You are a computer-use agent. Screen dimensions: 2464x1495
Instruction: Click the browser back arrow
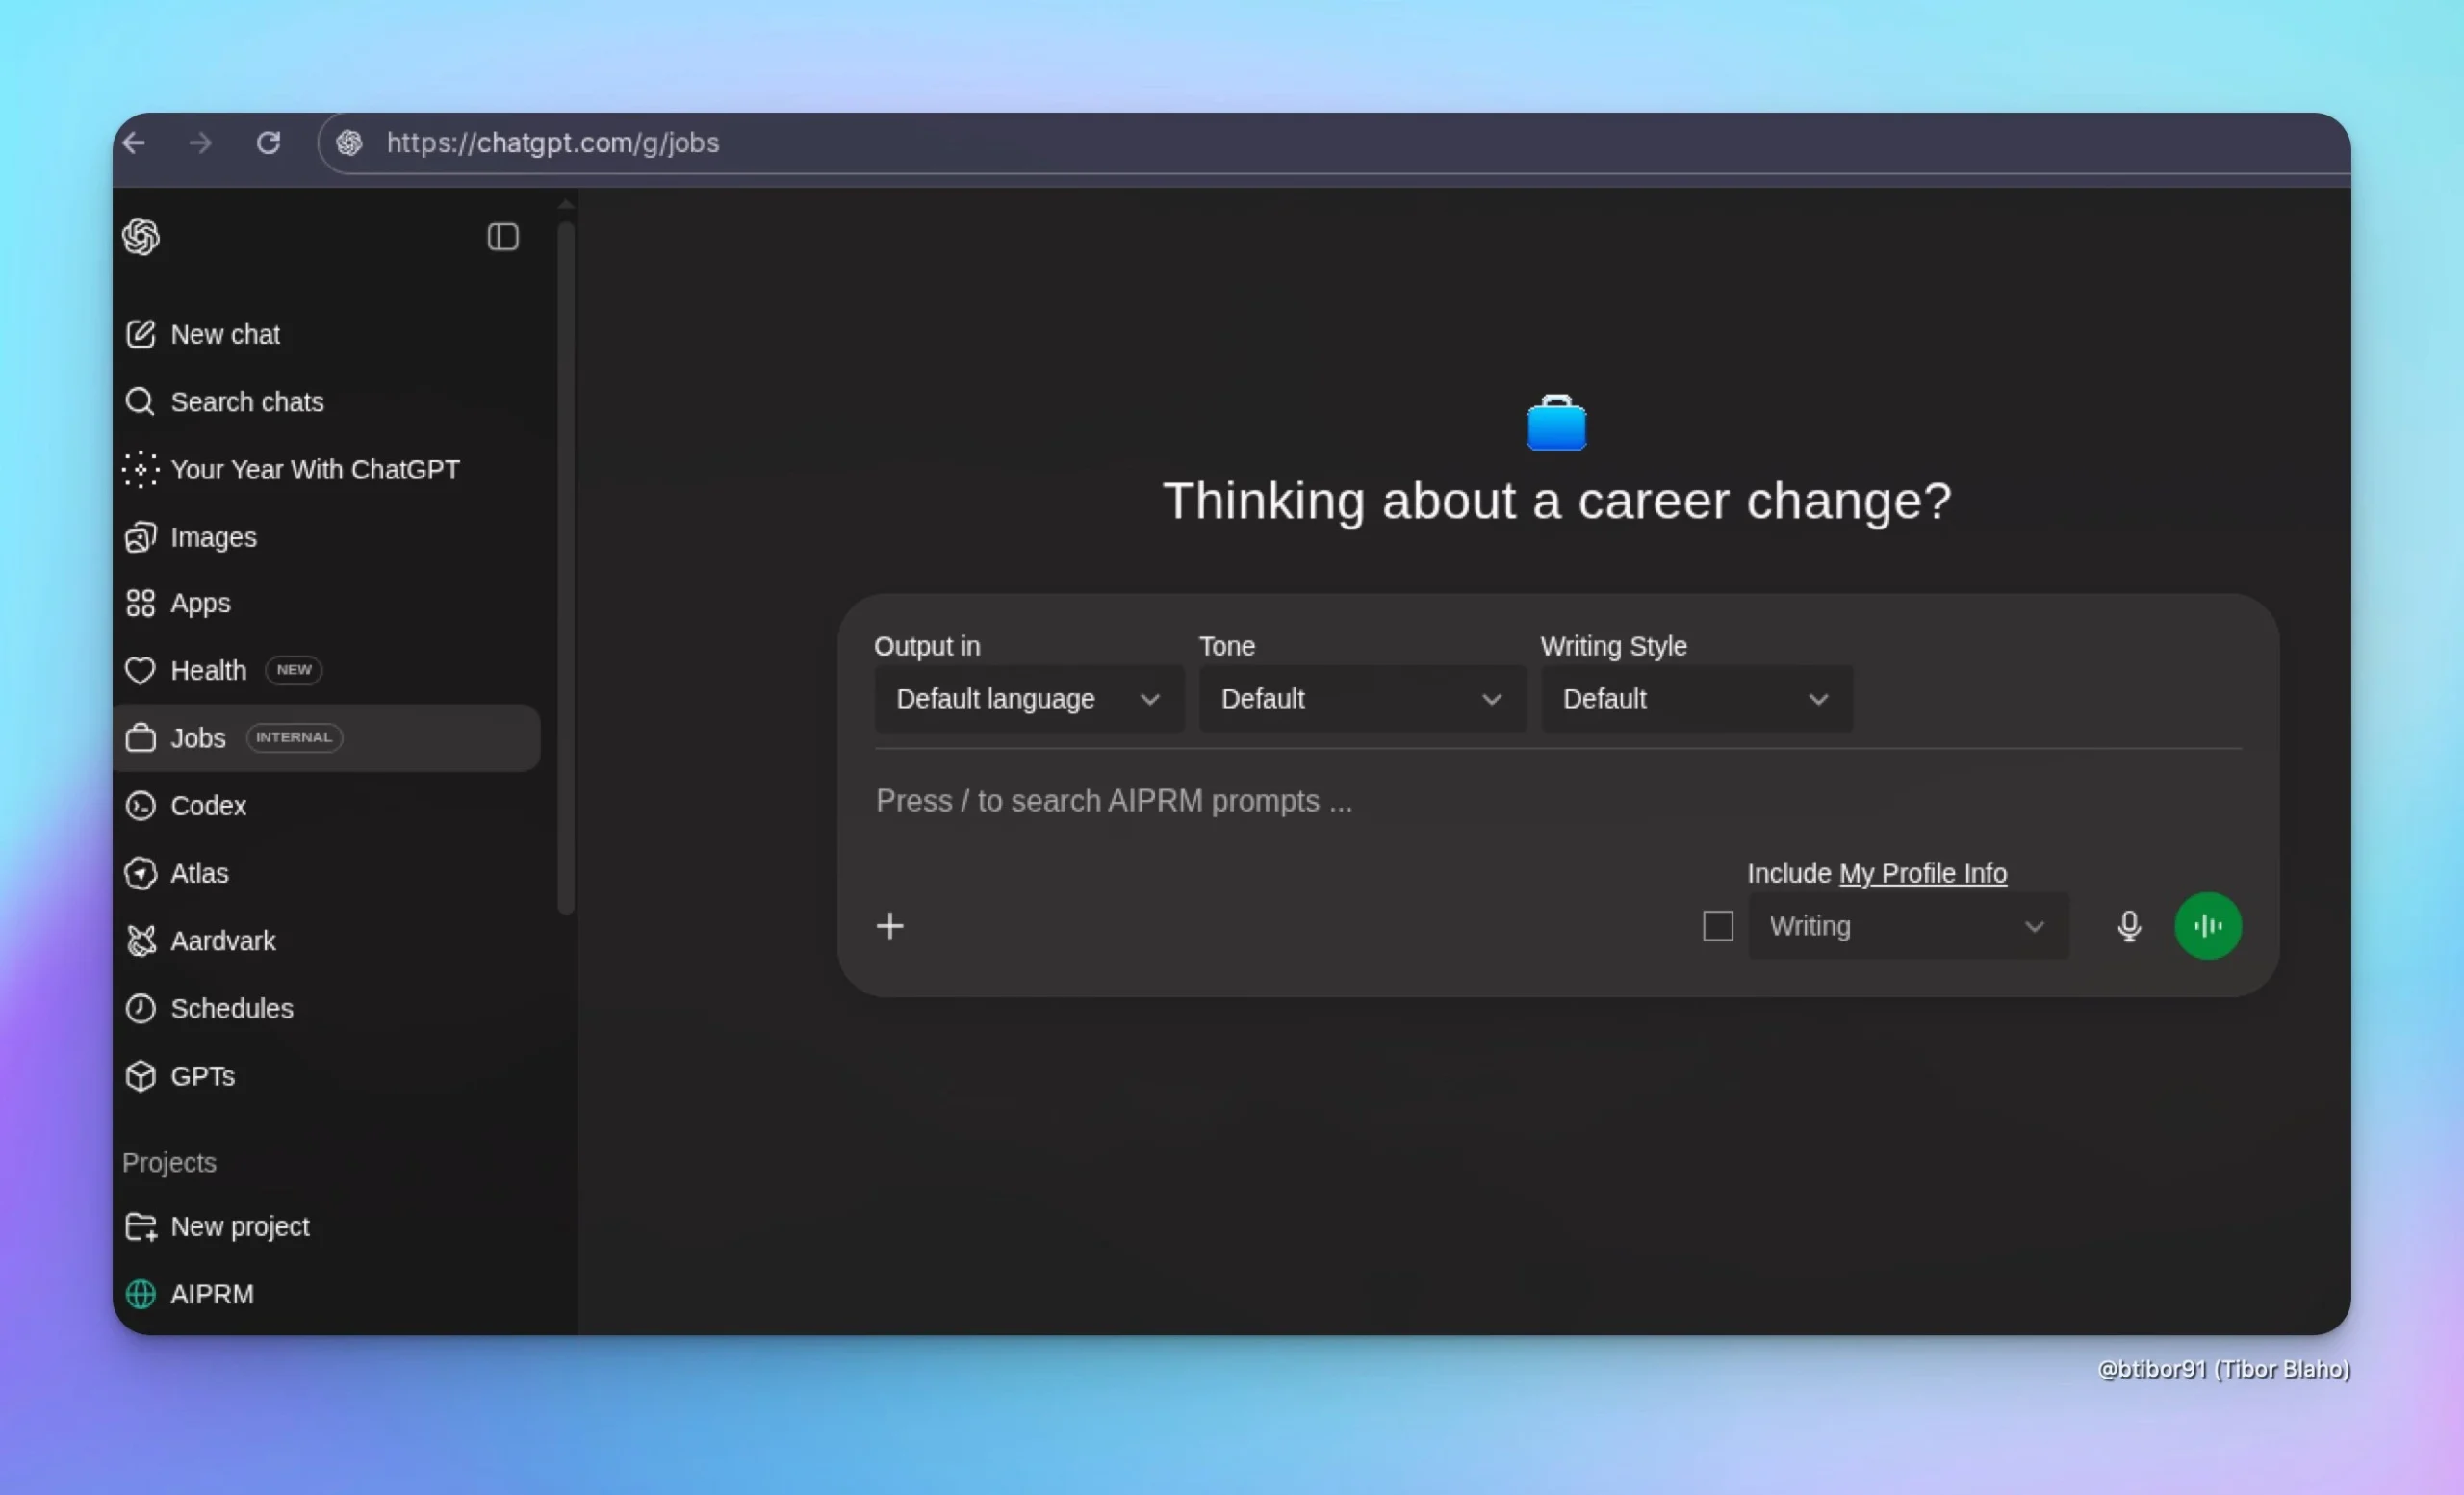click(x=135, y=143)
